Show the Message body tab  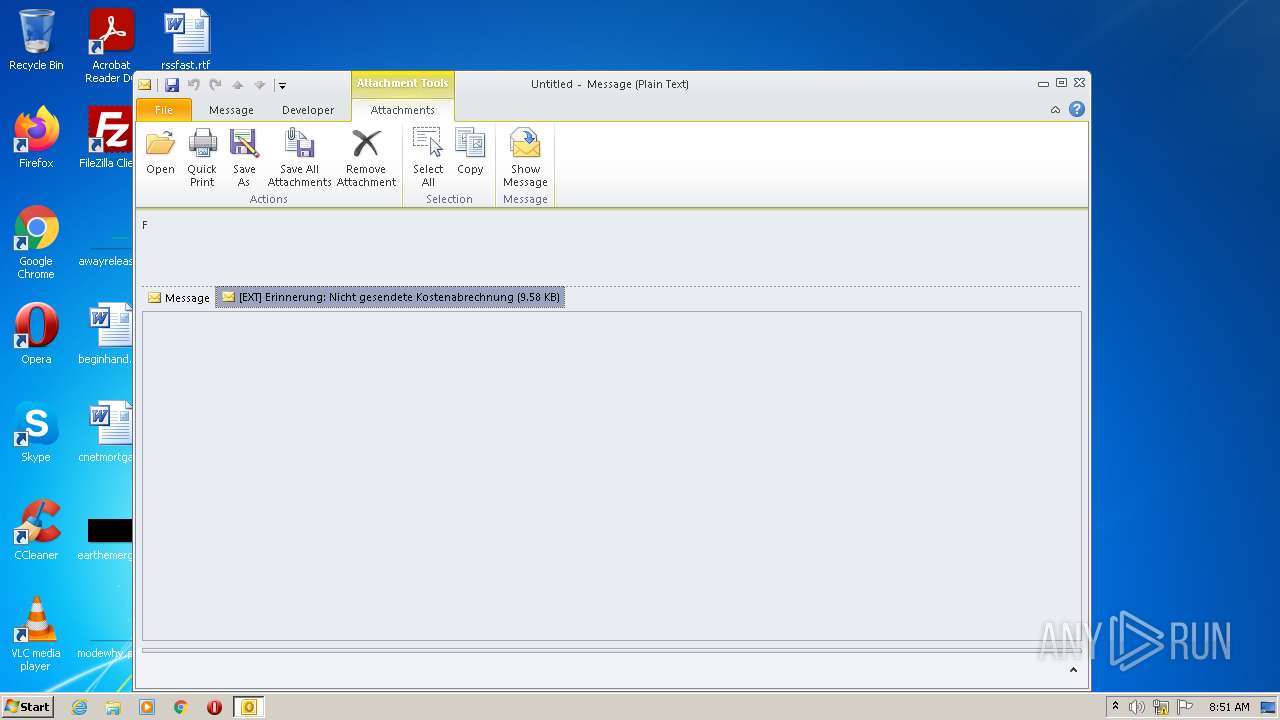179,298
